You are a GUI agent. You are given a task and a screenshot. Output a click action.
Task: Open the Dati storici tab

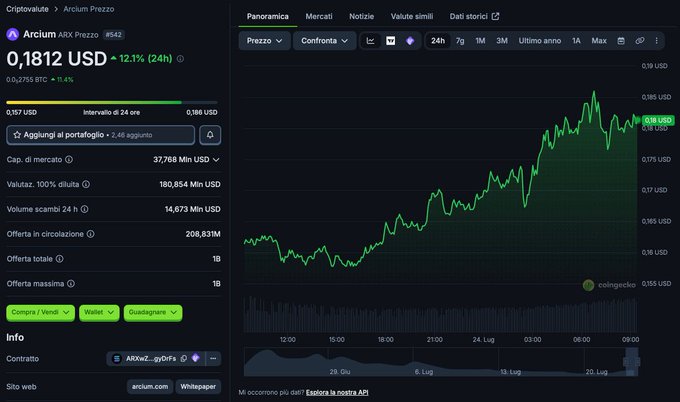point(474,16)
